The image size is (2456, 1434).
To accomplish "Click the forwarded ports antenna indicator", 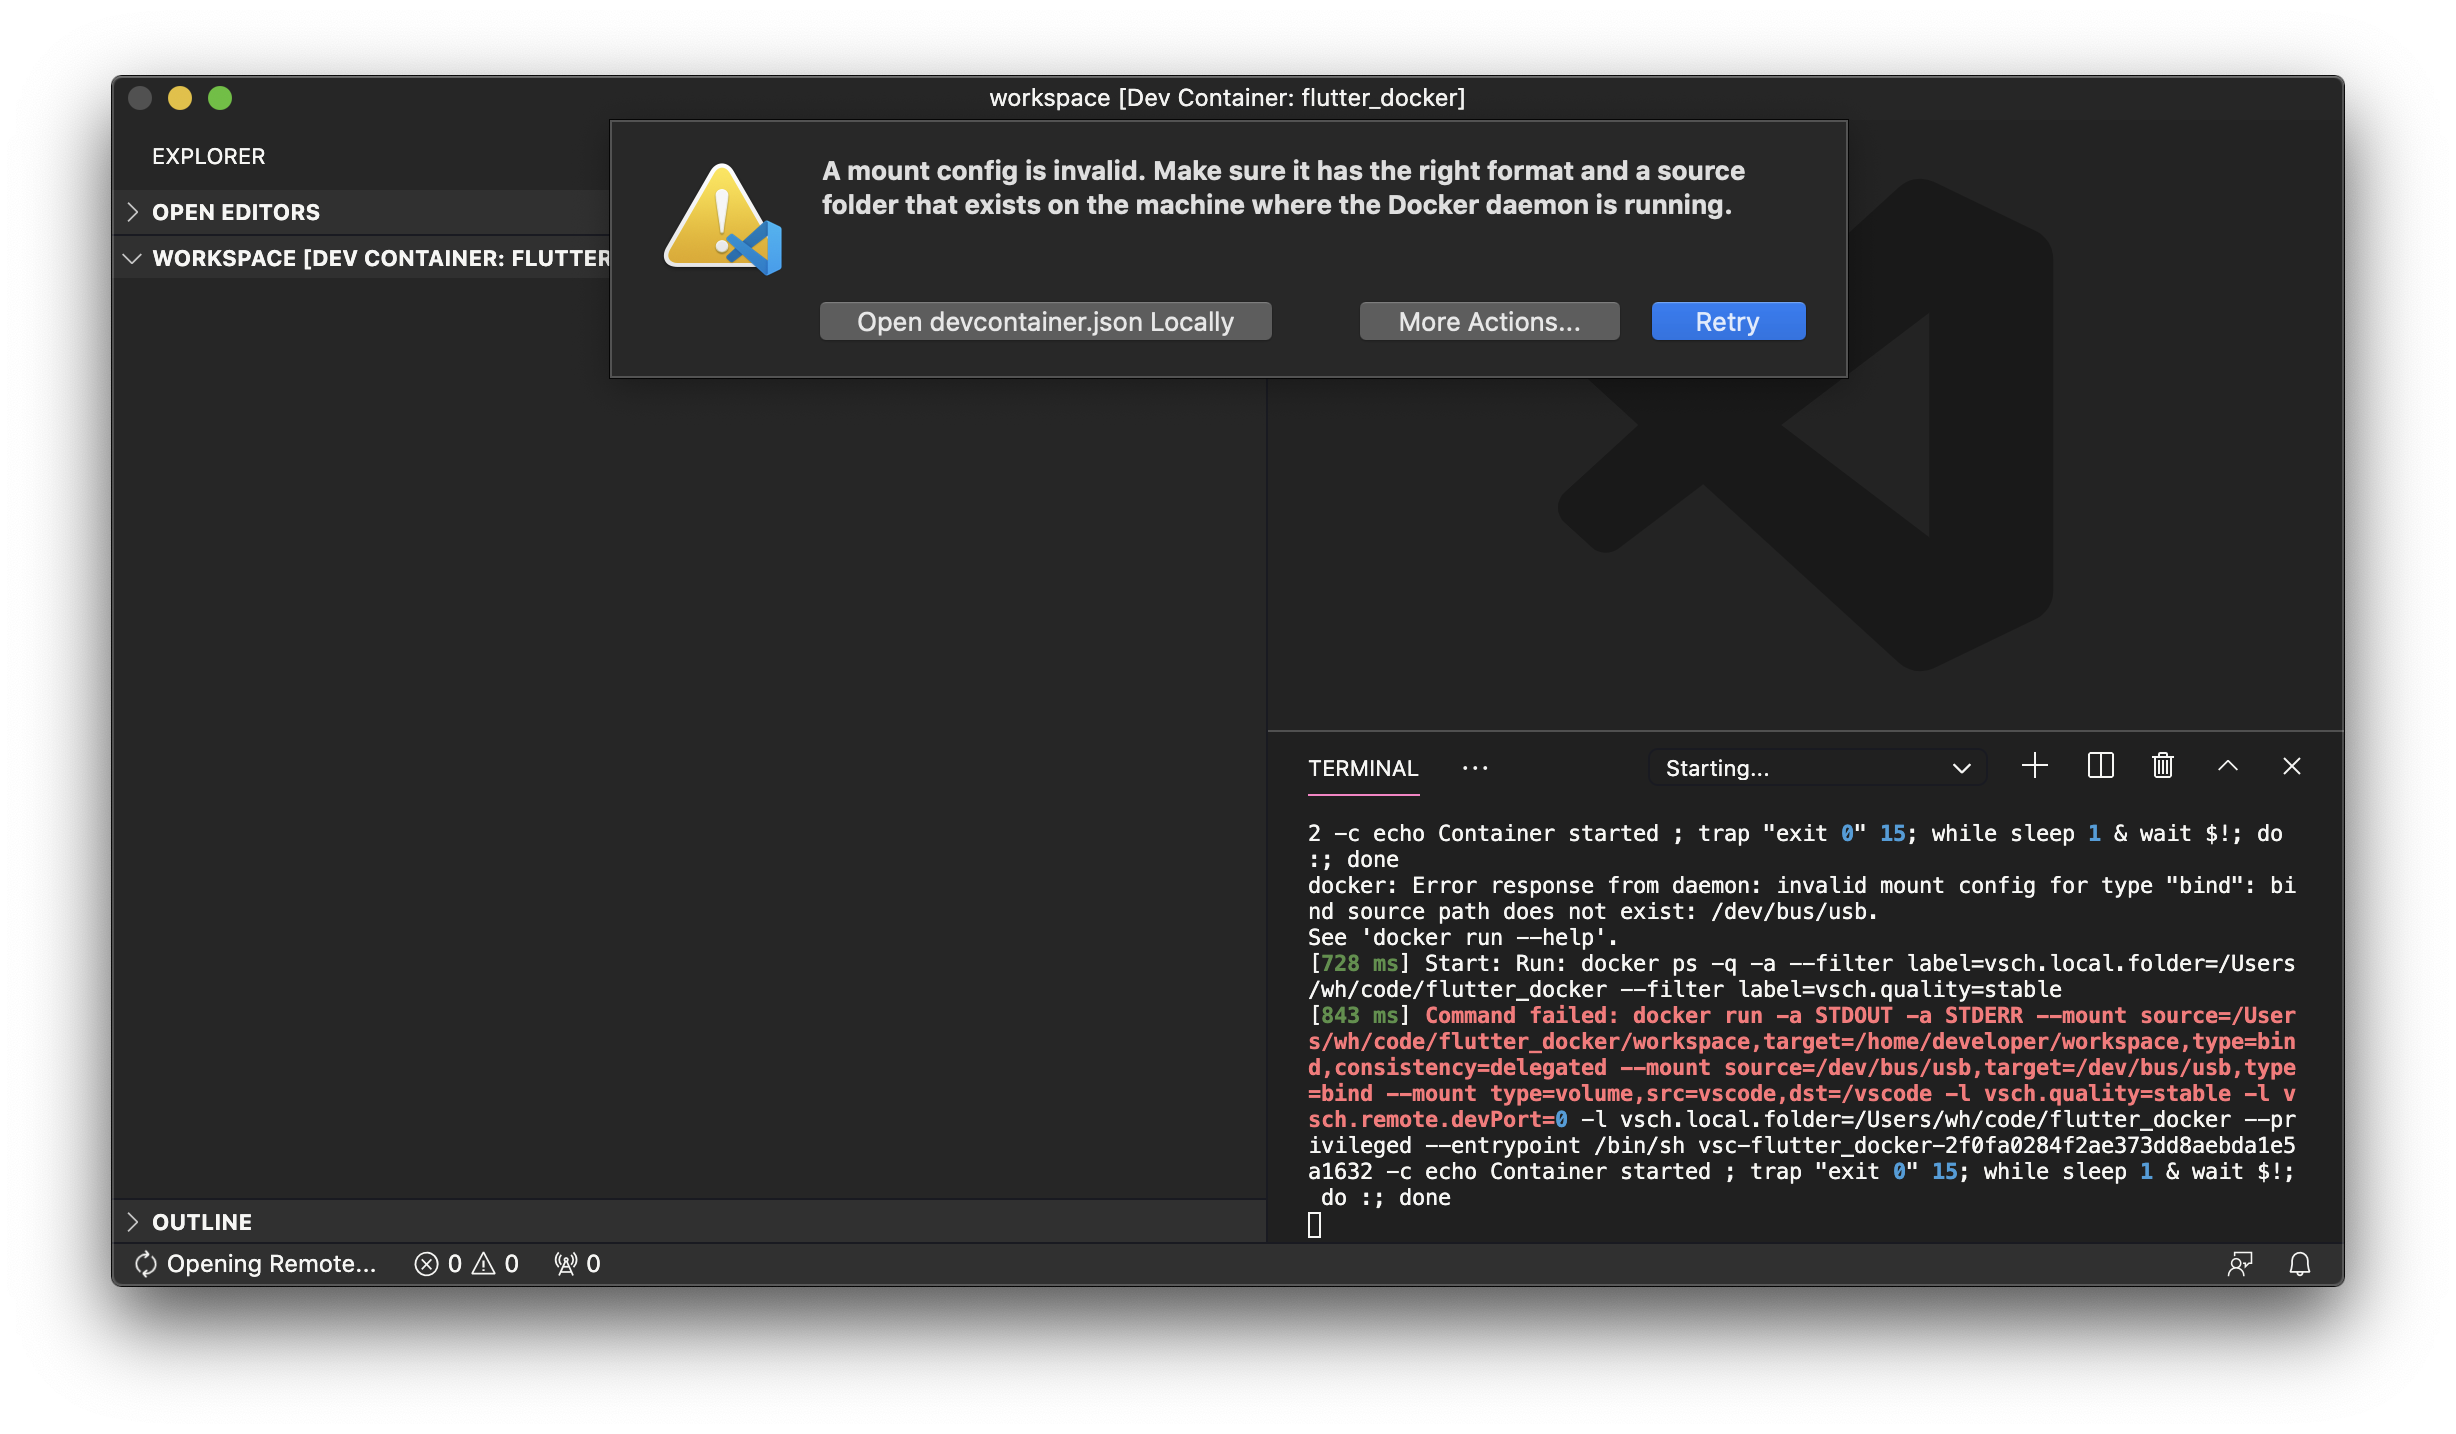I will click(x=577, y=1264).
